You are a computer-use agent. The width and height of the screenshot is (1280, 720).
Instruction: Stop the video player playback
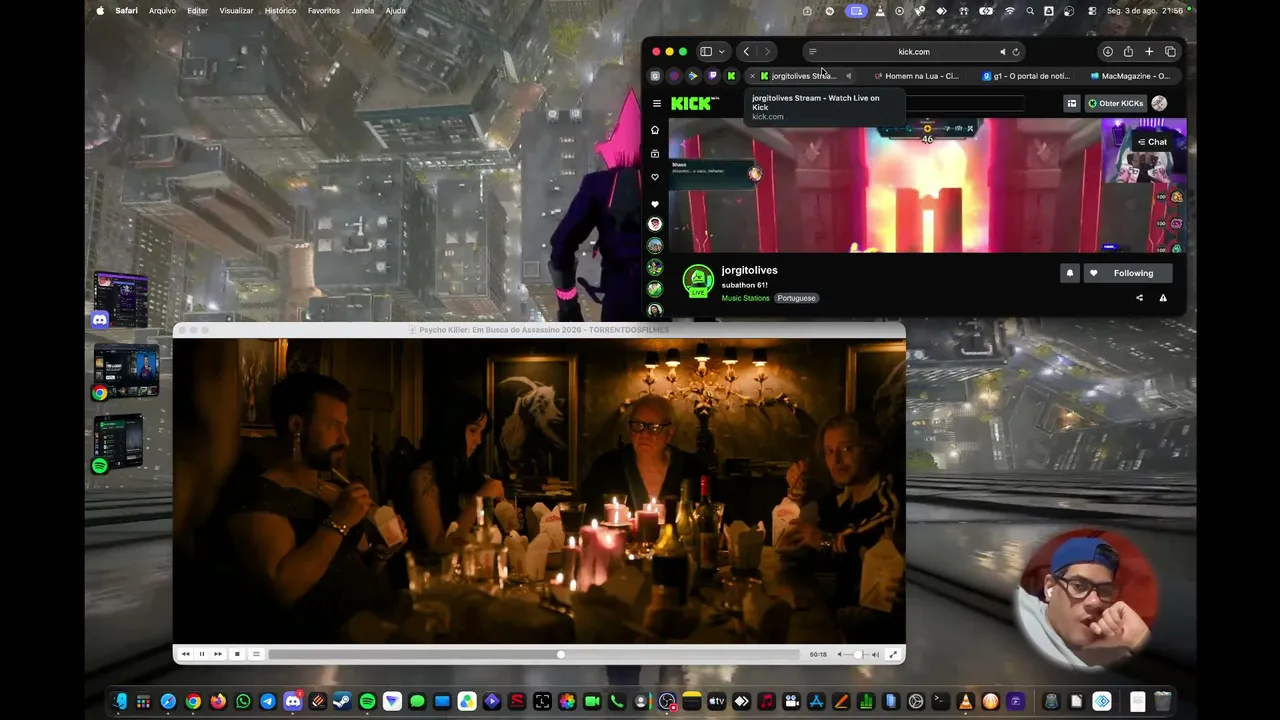pyautogui.click(x=237, y=654)
